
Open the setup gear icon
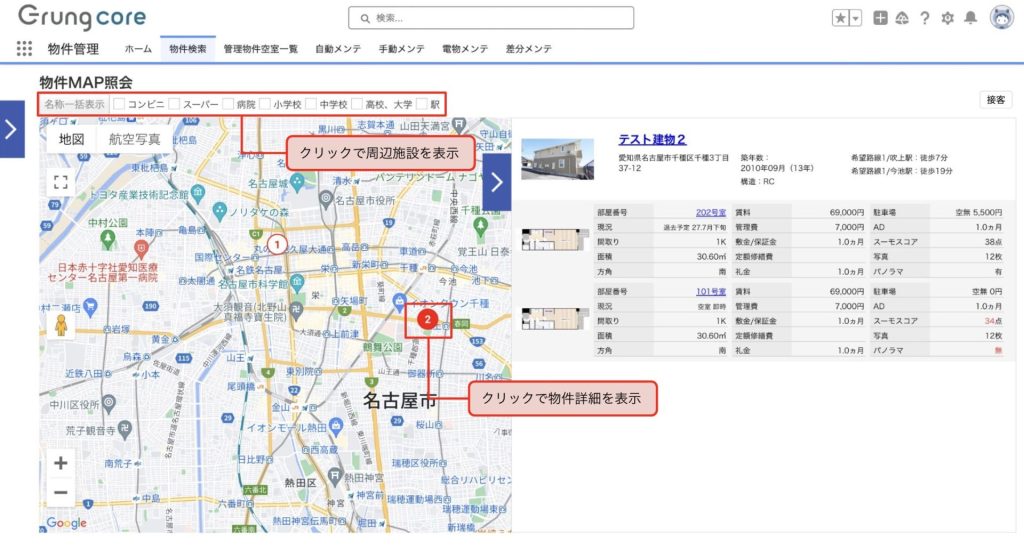coord(947,18)
